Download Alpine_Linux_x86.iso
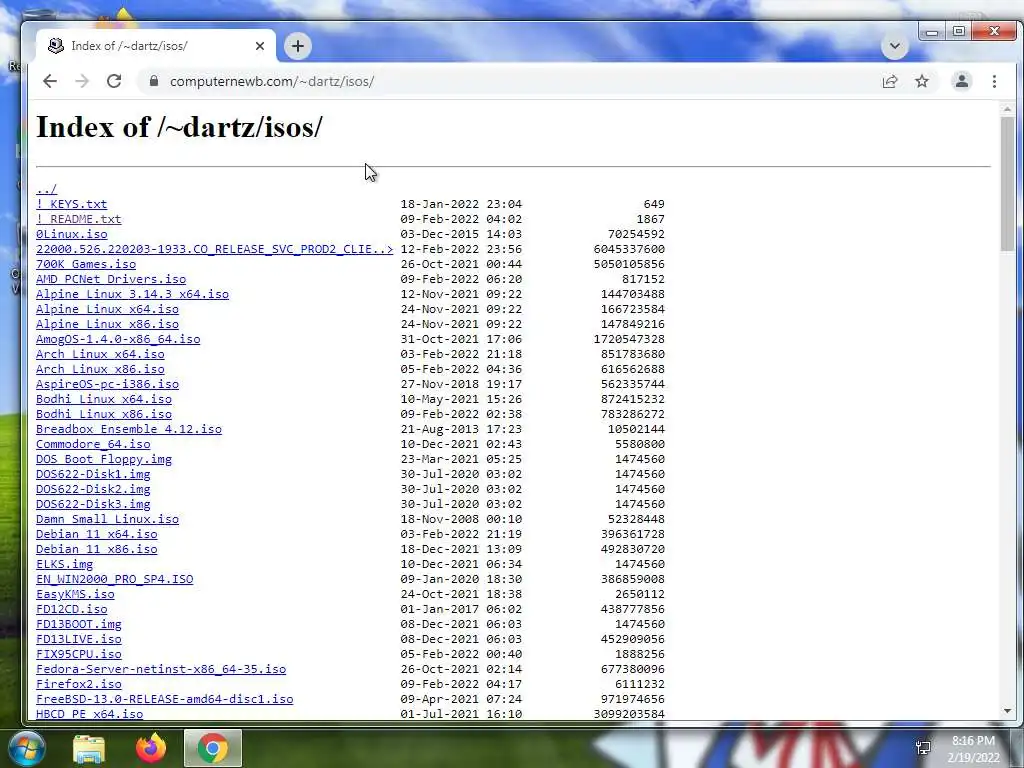 click(107, 325)
